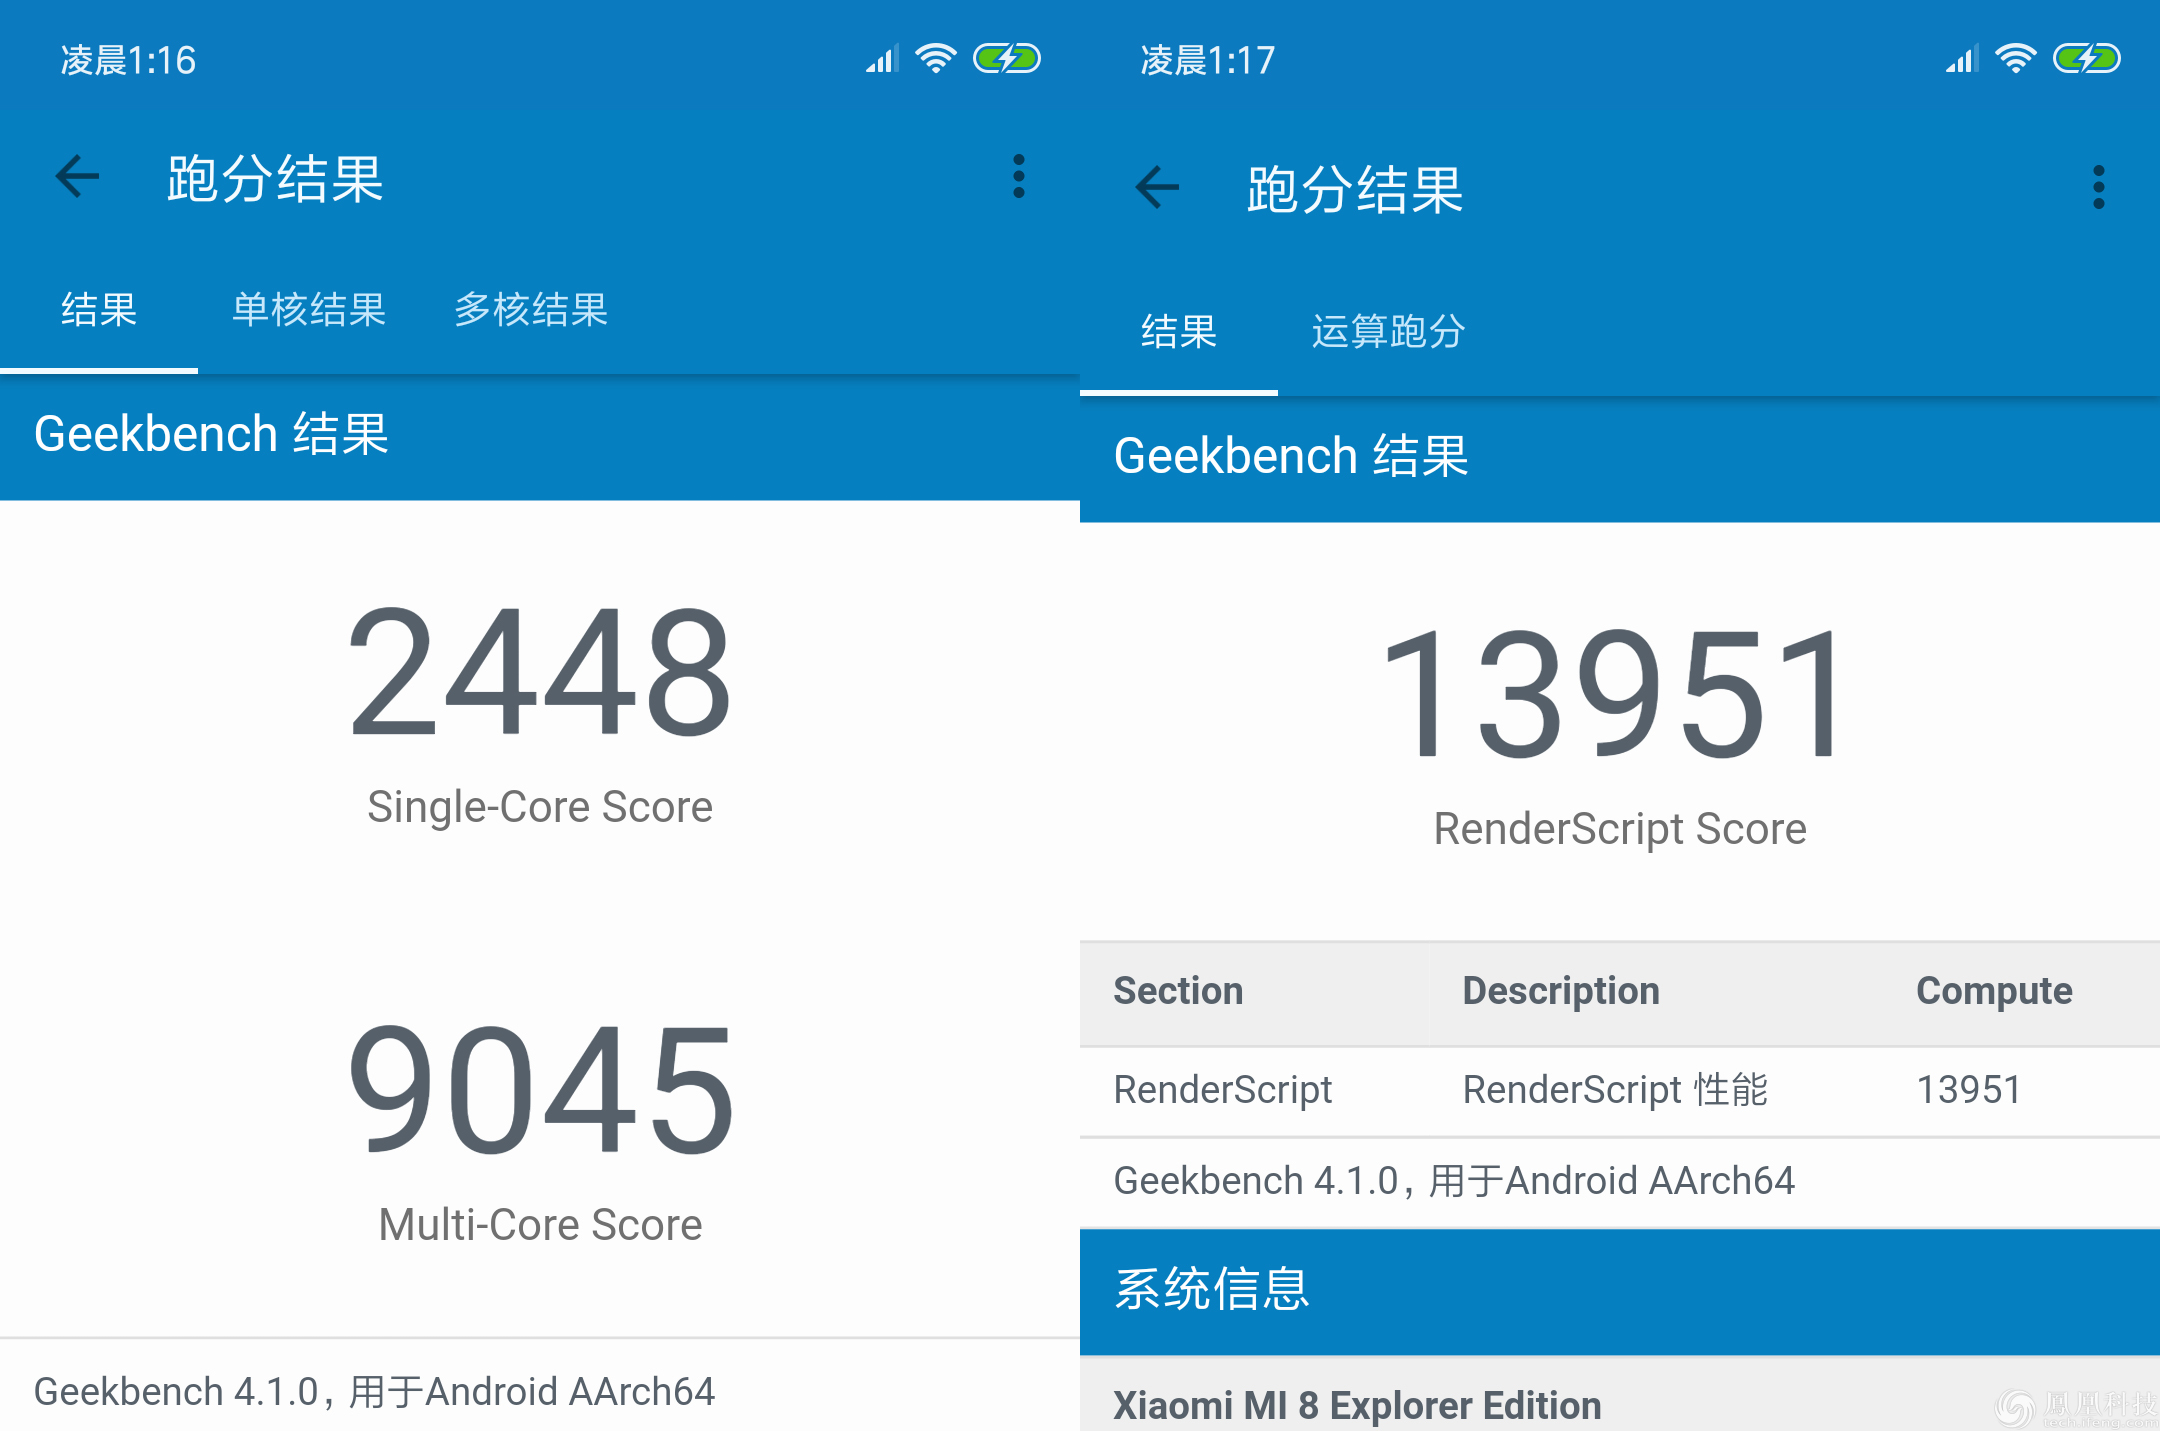Tap Geekbench 结果 header on right screen
This screenshot has width=2160, height=1431.
point(1291,457)
